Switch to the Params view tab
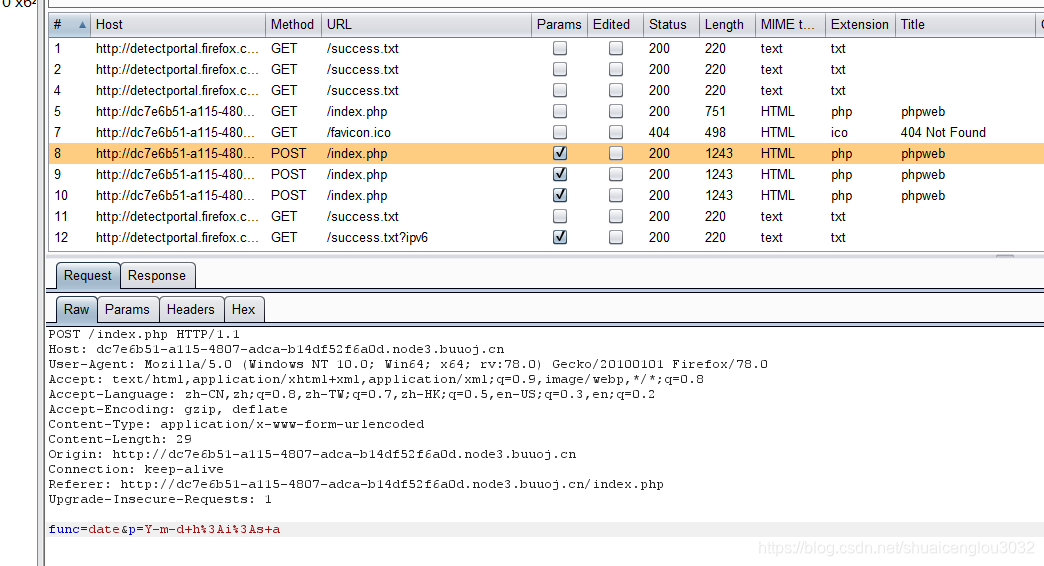 coord(127,310)
